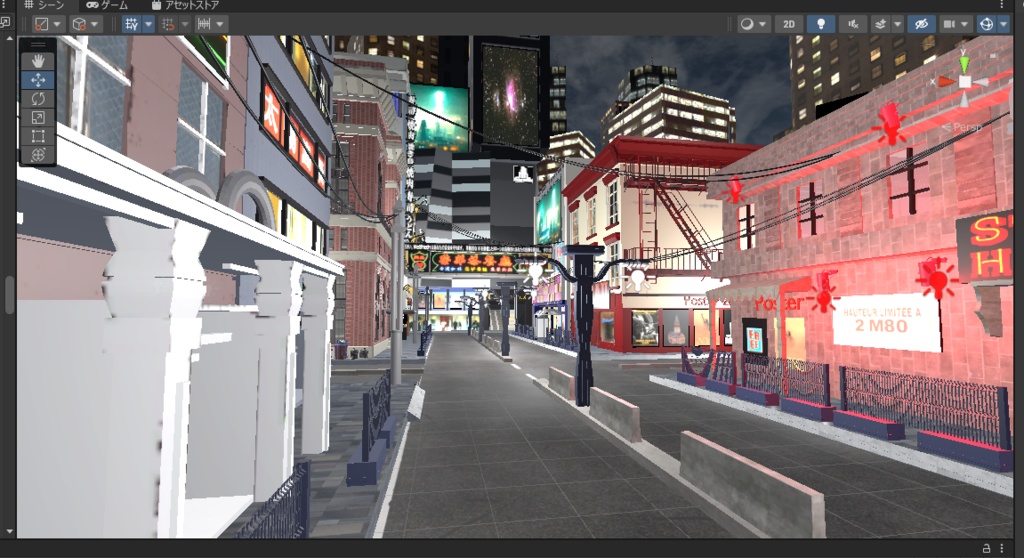Open the grid settings dropdown arrow
Screen dimensions: 1024x558
click(148, 24)
